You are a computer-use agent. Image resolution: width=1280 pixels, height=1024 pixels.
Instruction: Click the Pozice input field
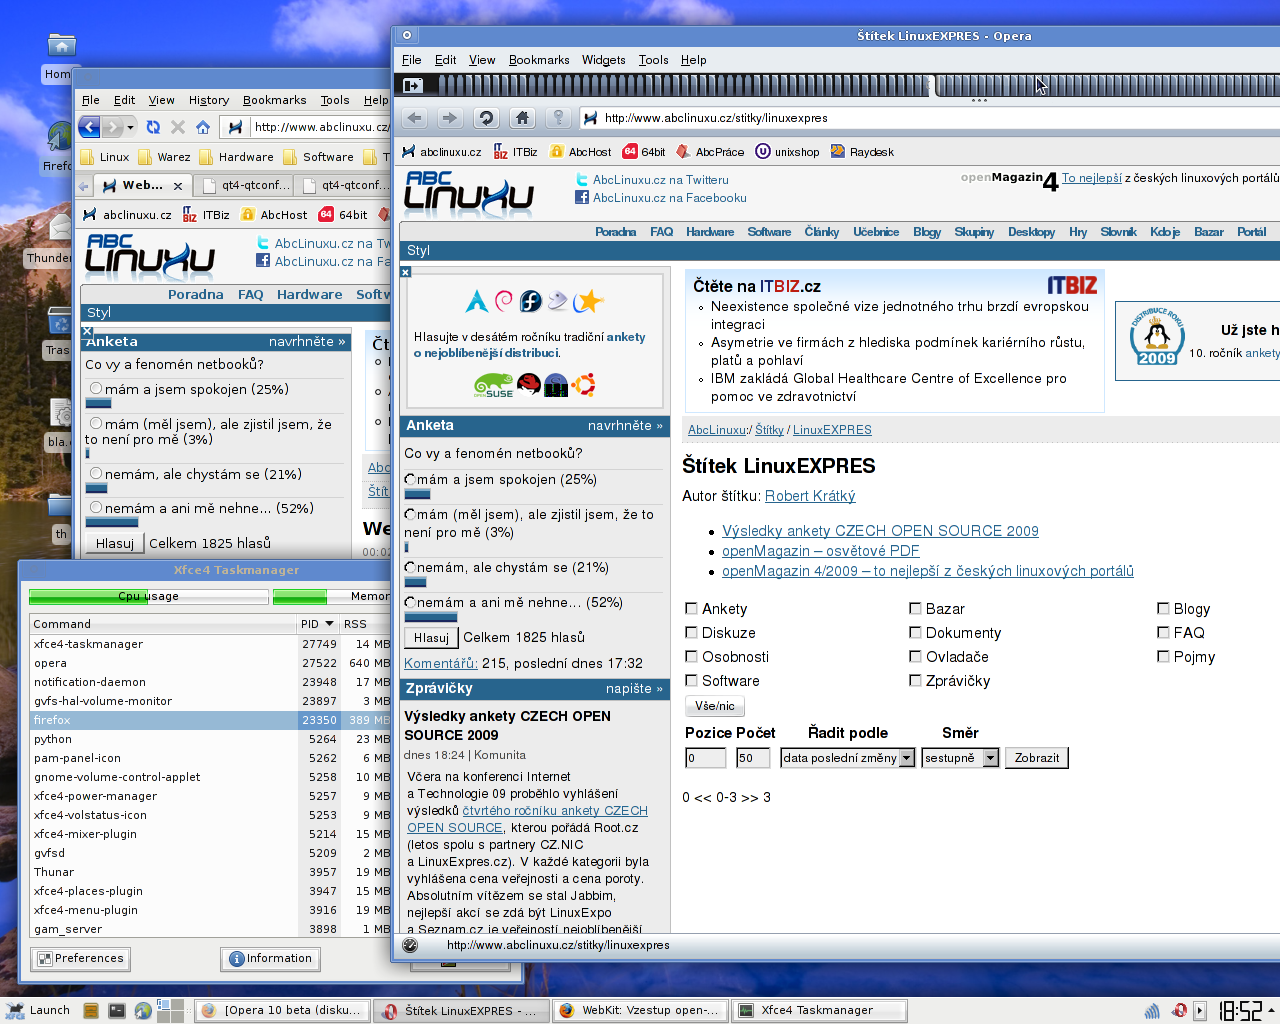pos(705,758)
